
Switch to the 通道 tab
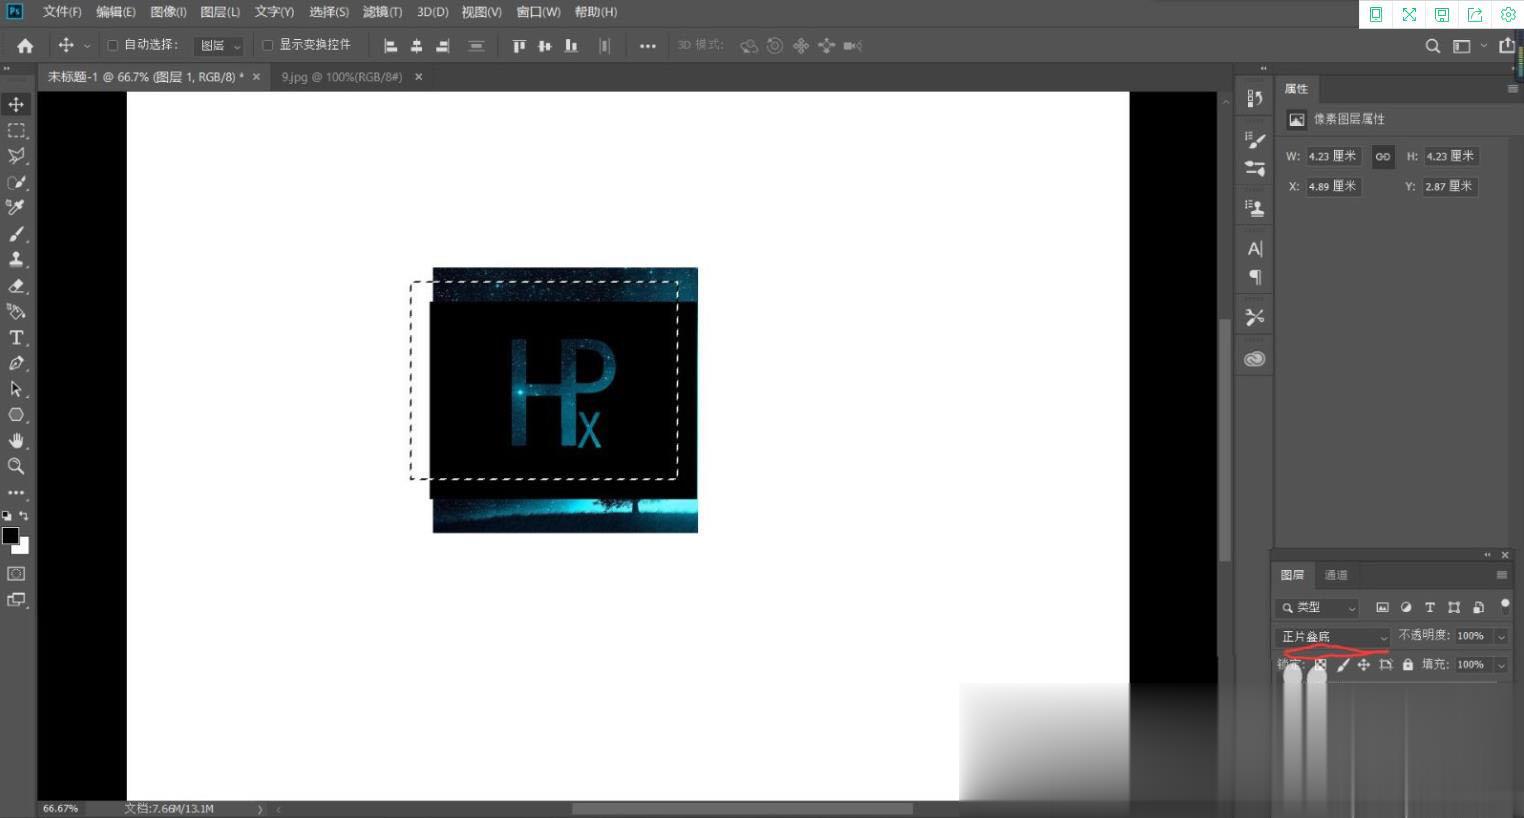(x=1335, y=575)
